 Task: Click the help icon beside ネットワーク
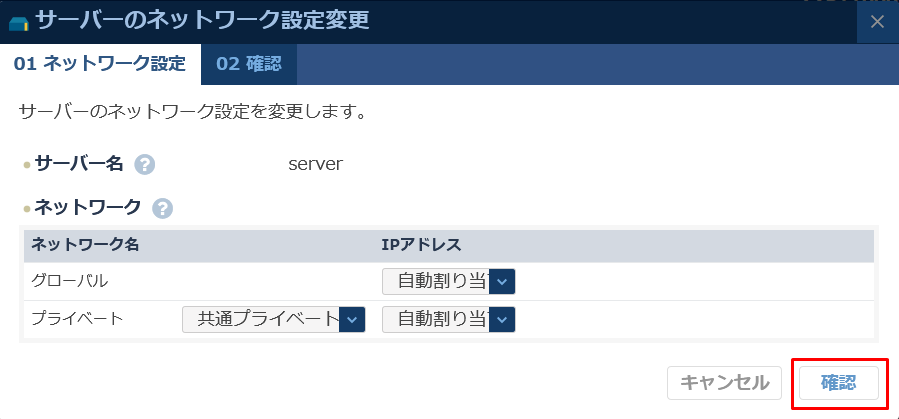point(162,209)
